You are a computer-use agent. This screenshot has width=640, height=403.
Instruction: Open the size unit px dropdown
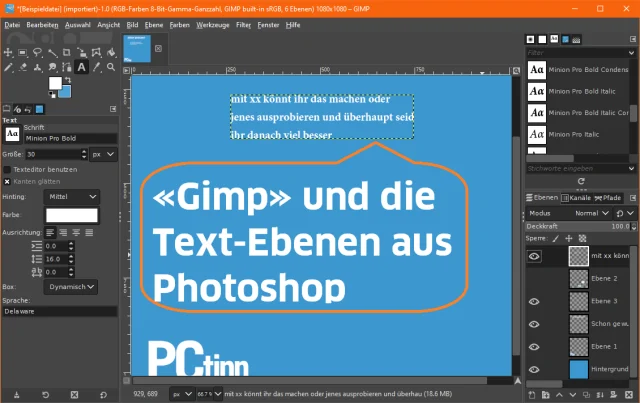pos(103,154)
